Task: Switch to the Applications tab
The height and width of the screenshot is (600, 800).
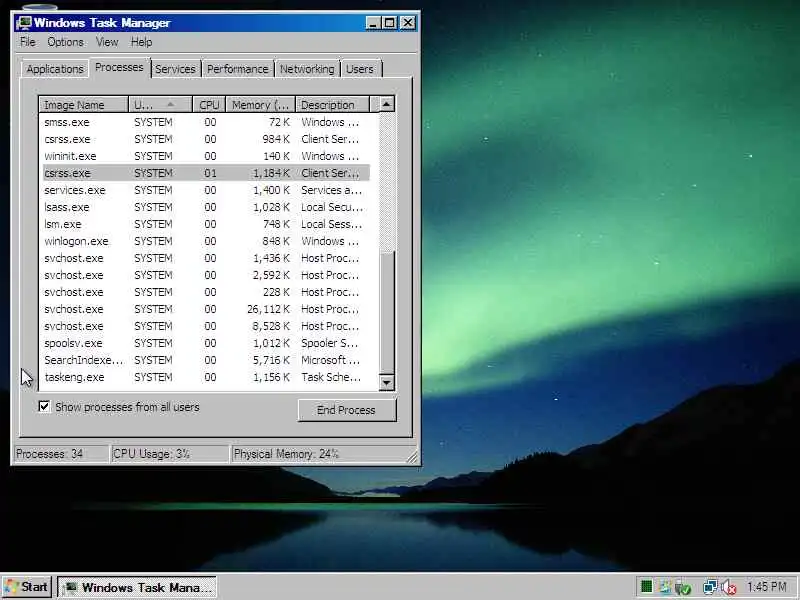Action: tap(55, 69)
